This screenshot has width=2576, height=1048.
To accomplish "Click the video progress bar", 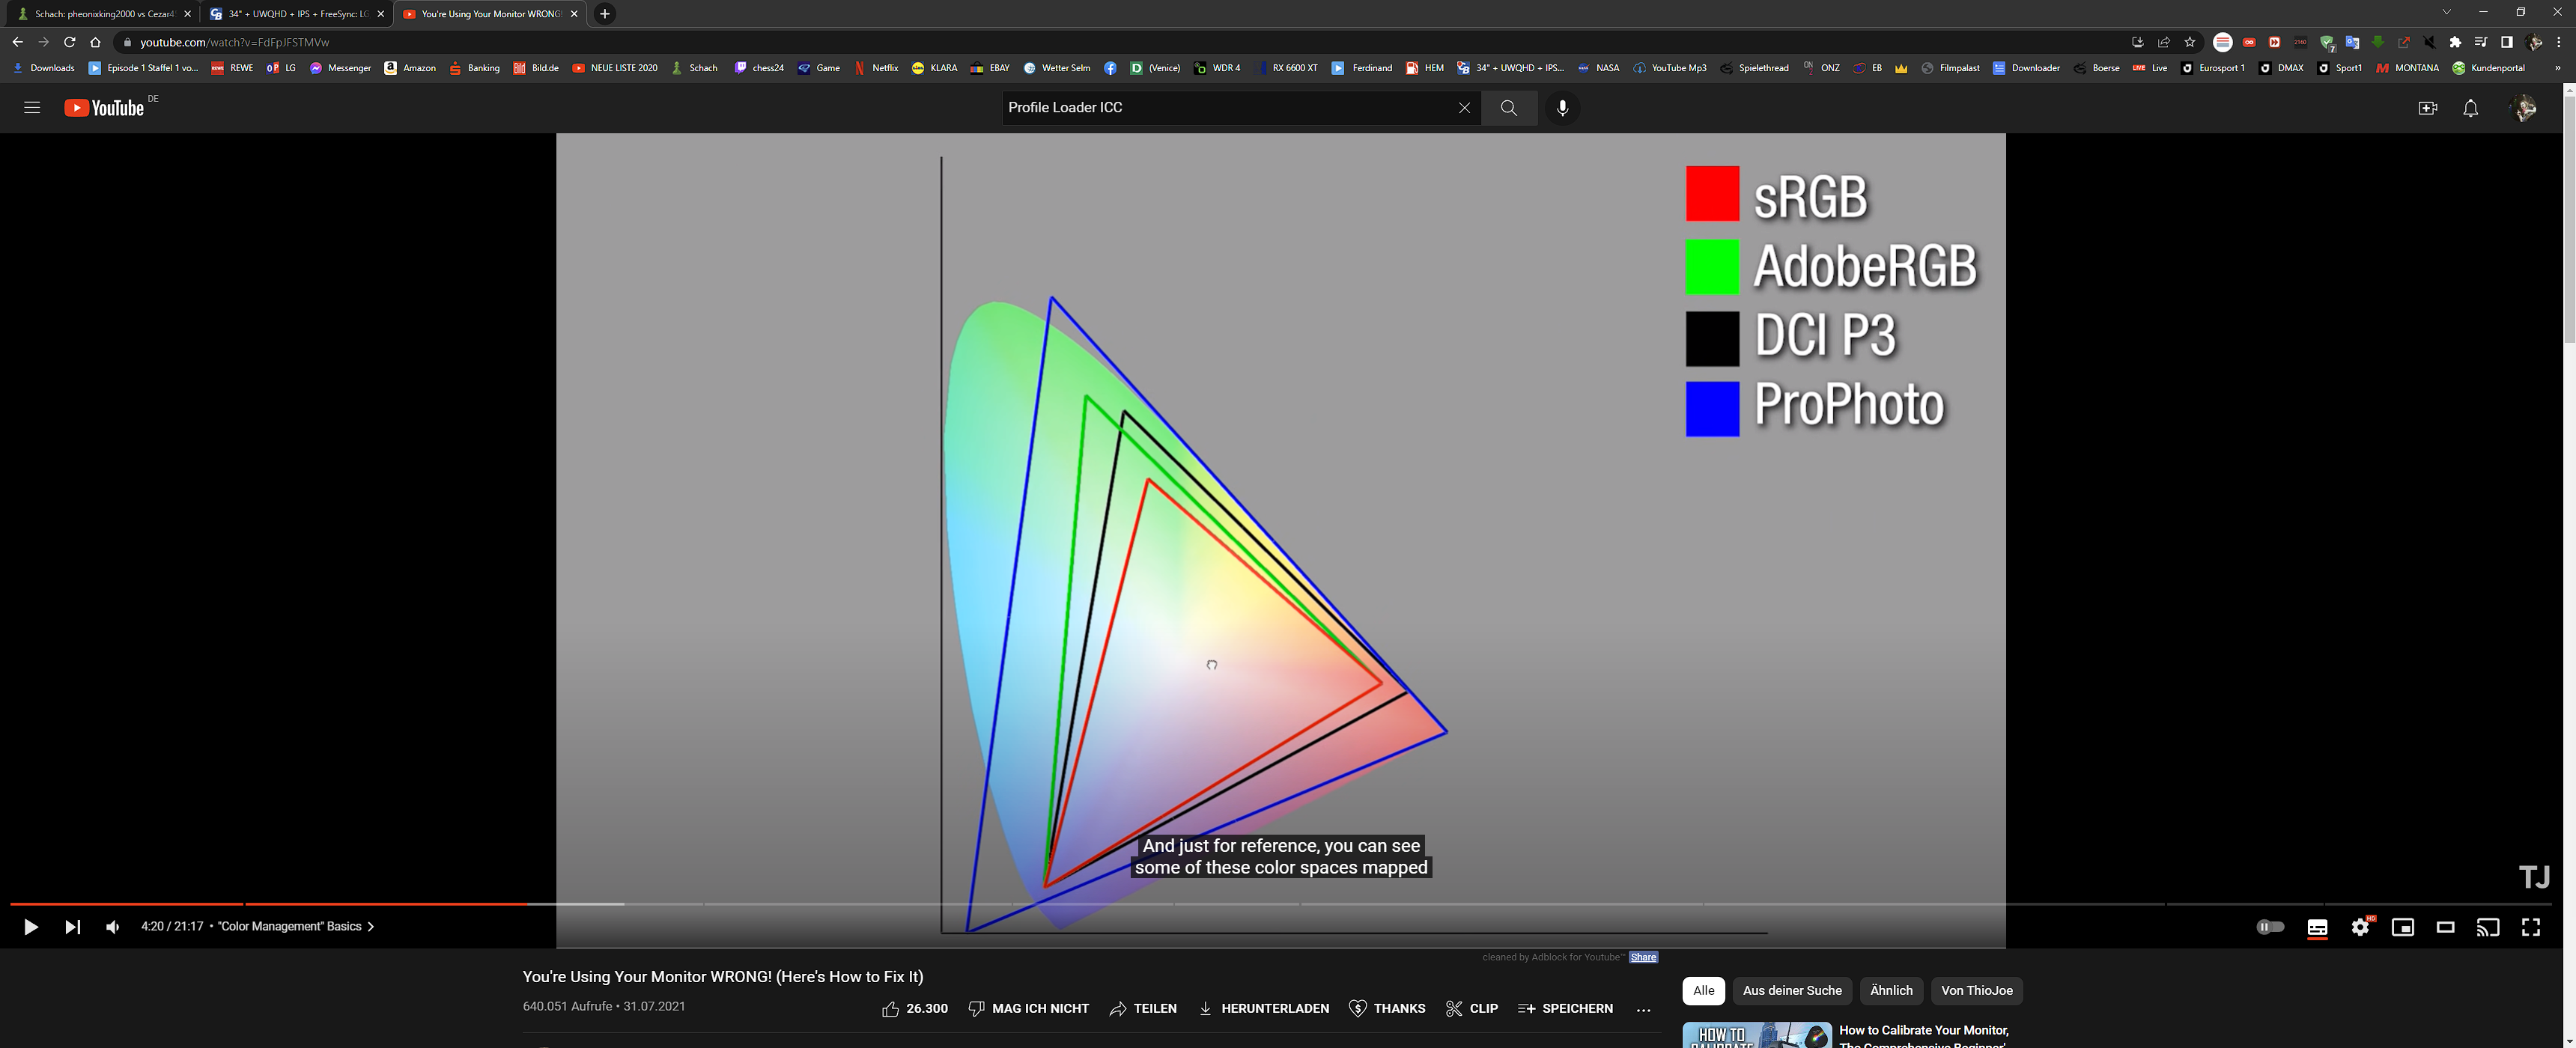I will point(1200,904).
